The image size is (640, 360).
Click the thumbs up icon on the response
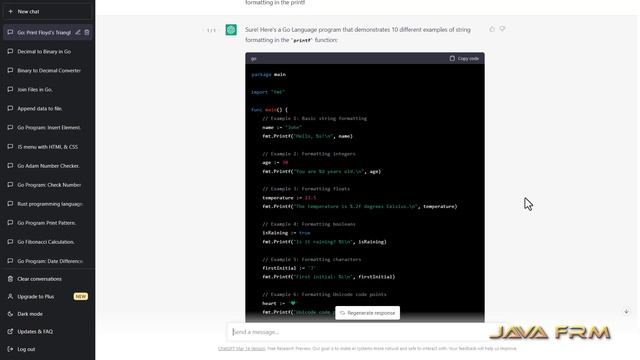492,29
